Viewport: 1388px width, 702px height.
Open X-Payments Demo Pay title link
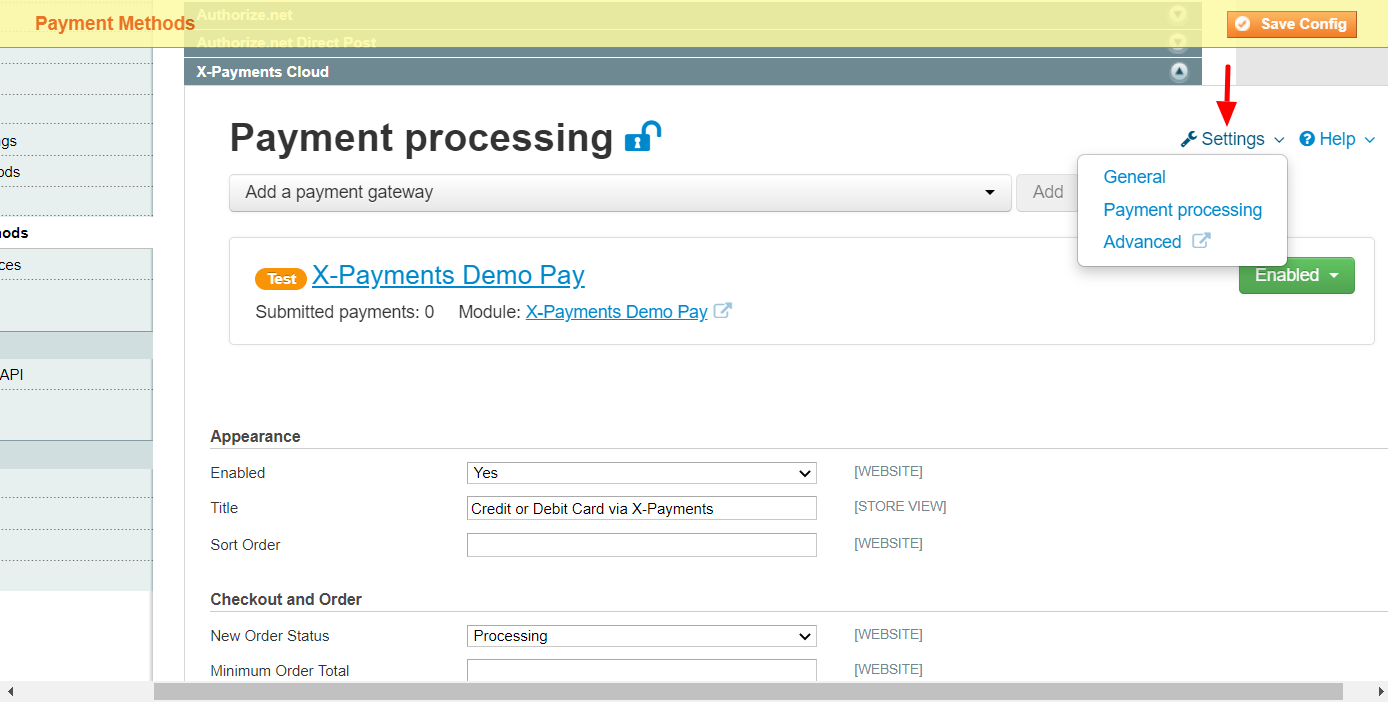pyautogui.click(x=448, y=275)
